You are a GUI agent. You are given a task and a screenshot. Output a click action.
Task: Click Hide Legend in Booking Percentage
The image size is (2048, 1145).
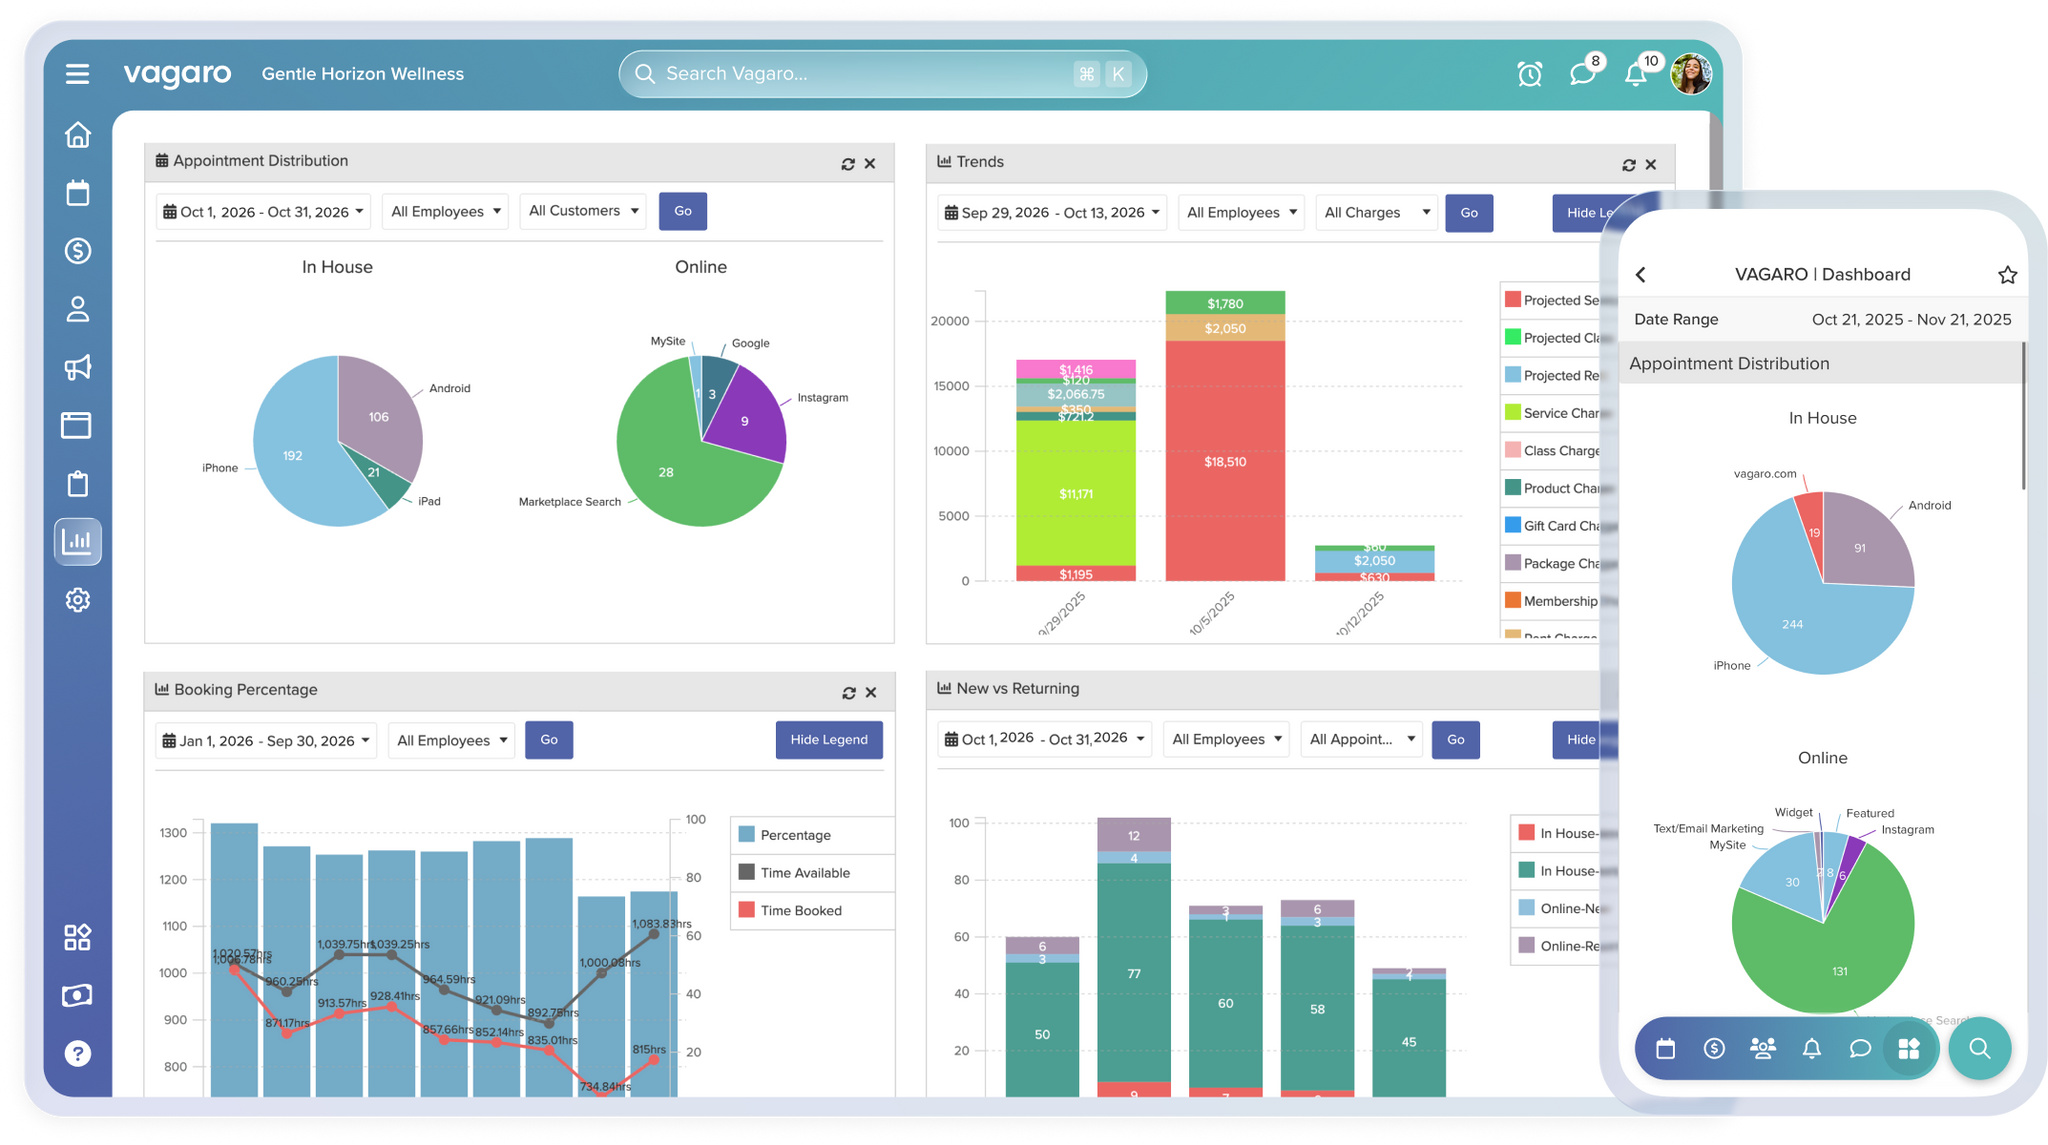pos(829,740)
